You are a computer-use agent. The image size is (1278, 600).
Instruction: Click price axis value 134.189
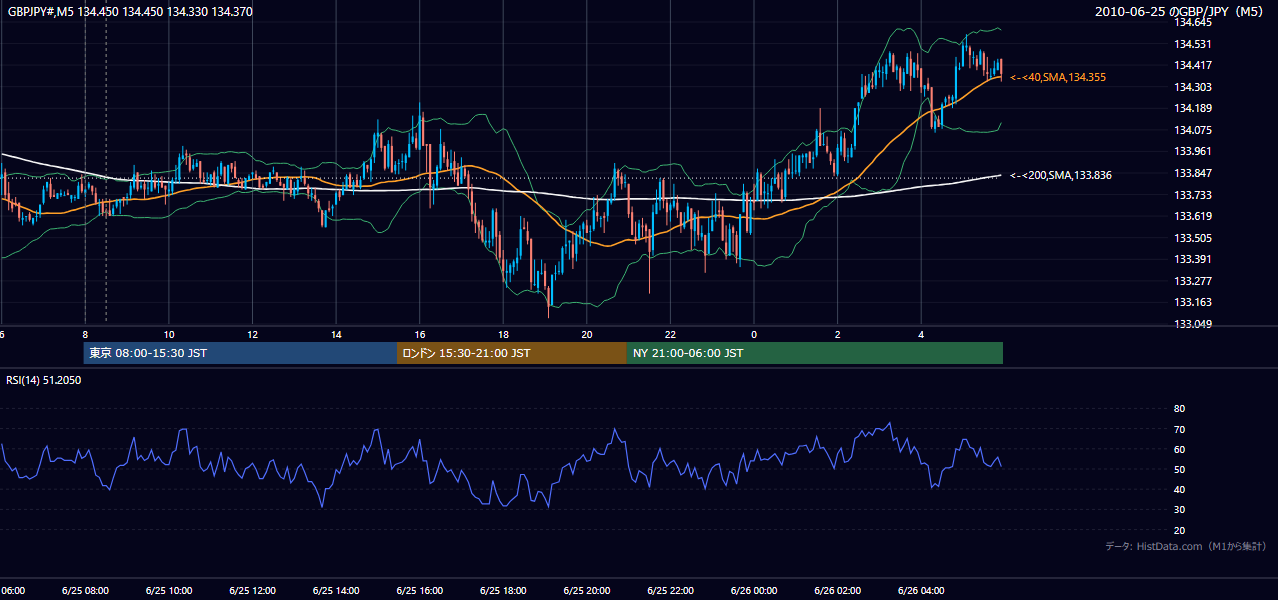pyautogui.click(x=1193, y=109)
